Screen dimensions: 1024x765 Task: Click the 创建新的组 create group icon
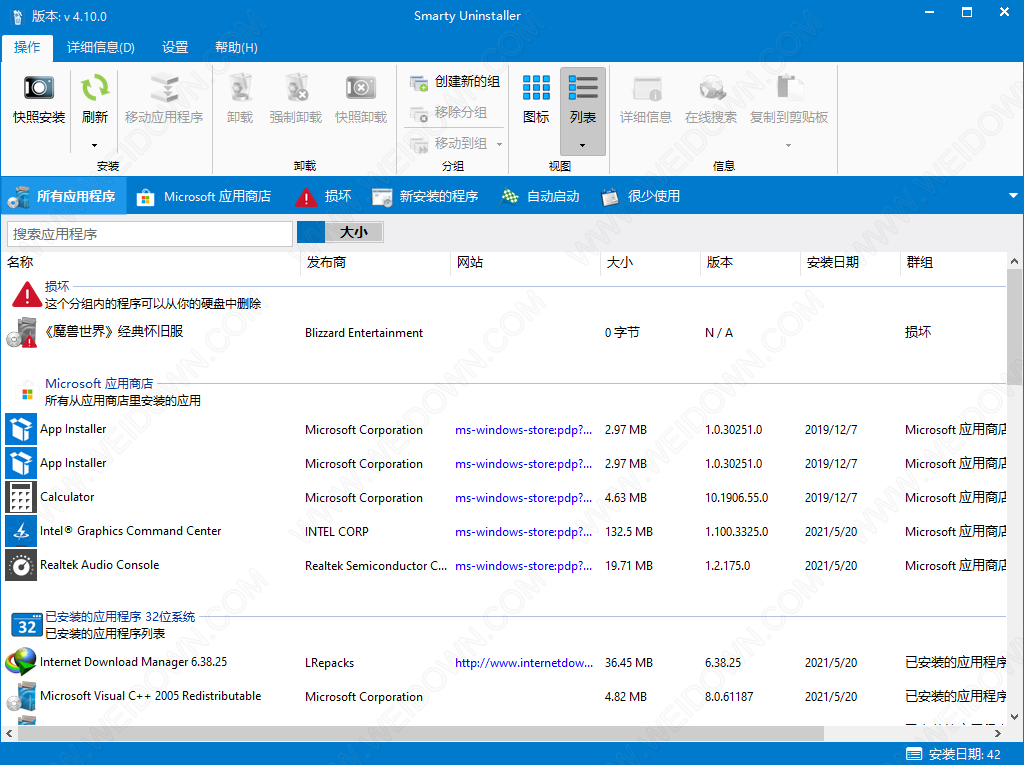point(419,82)
